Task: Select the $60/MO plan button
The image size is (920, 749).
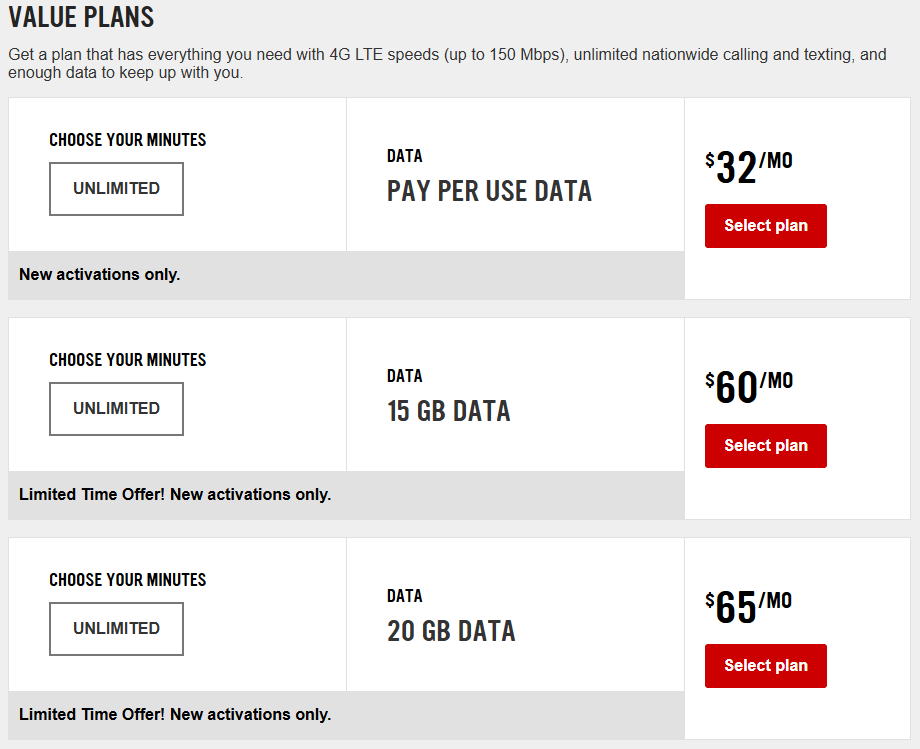Action: point(765,446)
